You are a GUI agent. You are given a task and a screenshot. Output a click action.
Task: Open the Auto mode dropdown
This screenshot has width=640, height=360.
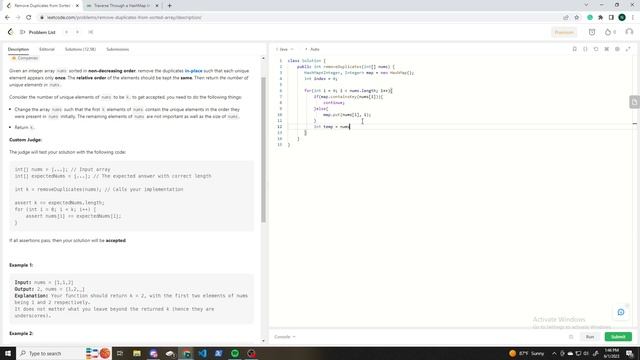click(x=313, y=49)
